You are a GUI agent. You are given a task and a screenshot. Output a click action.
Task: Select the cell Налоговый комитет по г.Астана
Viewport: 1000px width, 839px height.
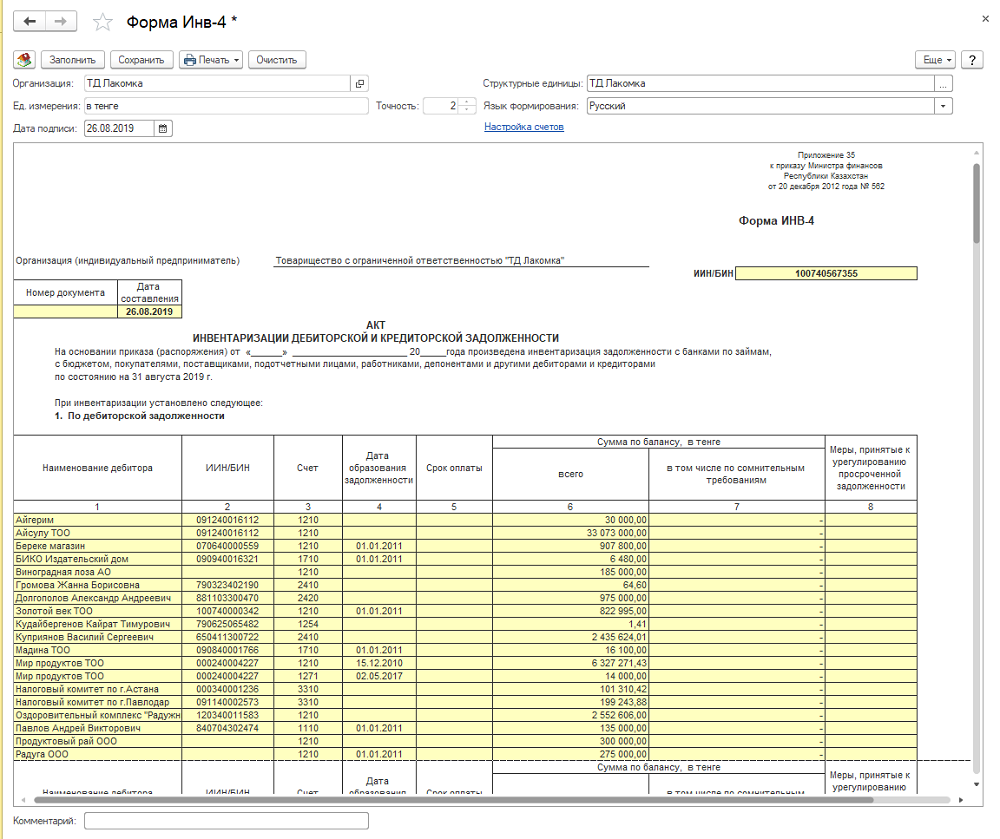click(x=98, y=689)
